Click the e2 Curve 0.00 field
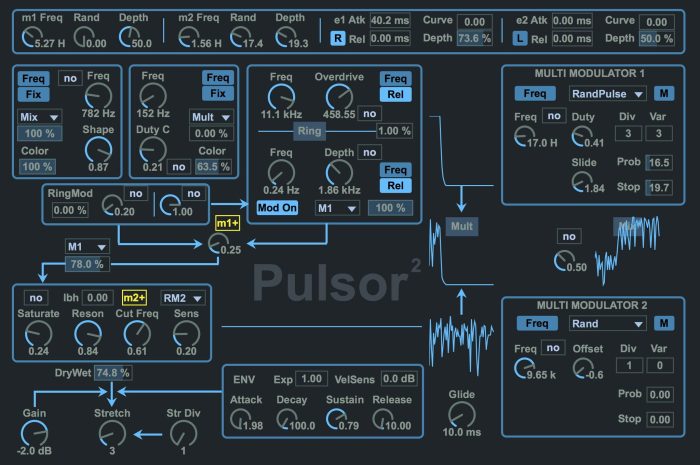 (656, 21)
